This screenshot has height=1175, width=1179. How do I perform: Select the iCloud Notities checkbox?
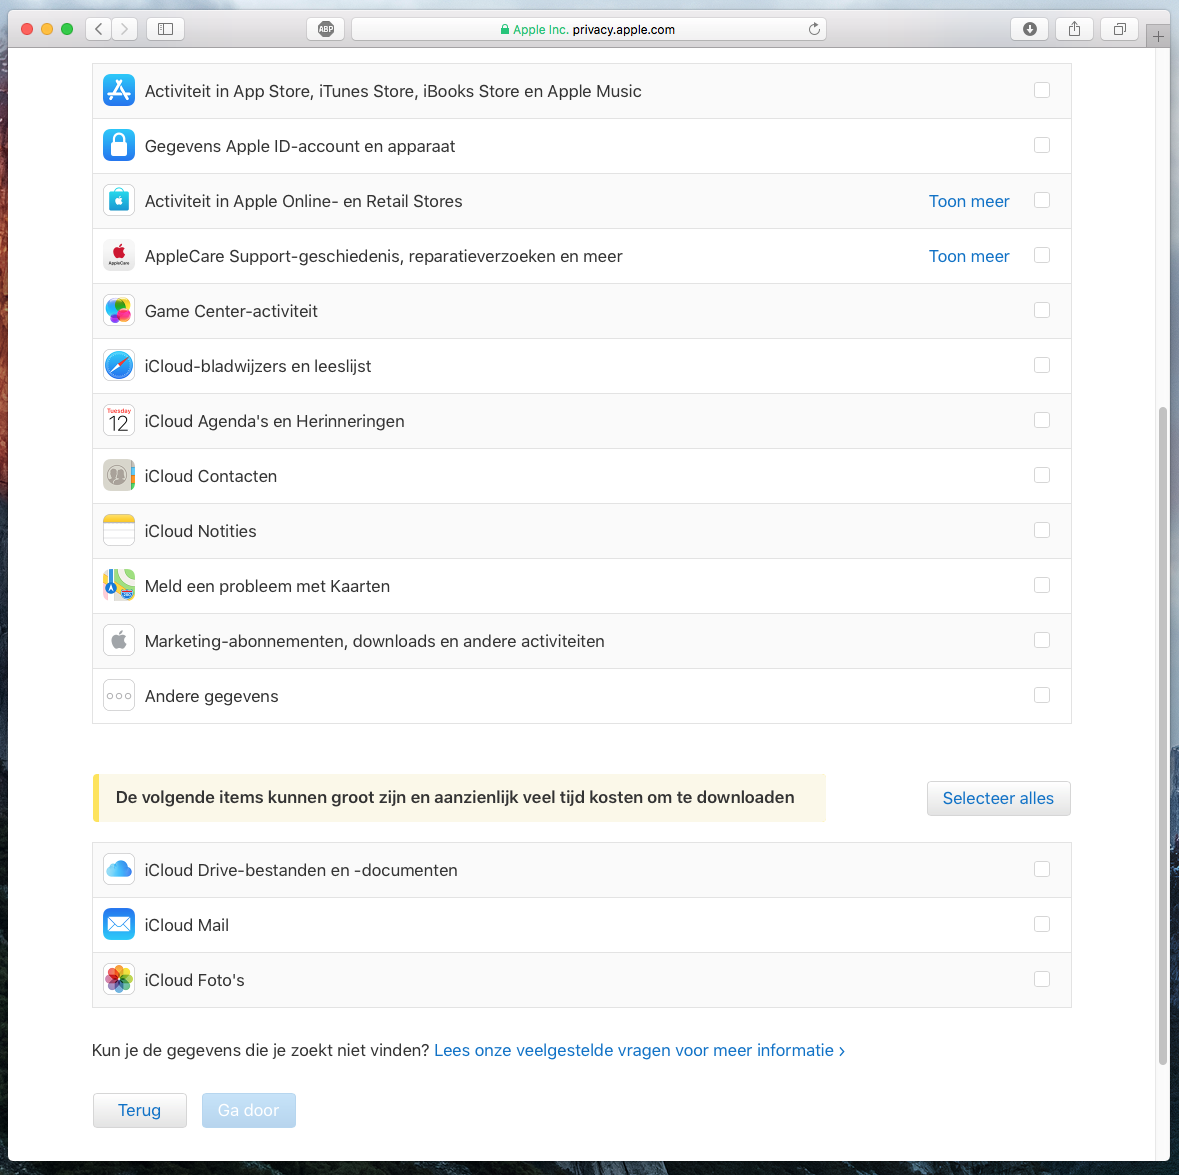point(1042,530)
